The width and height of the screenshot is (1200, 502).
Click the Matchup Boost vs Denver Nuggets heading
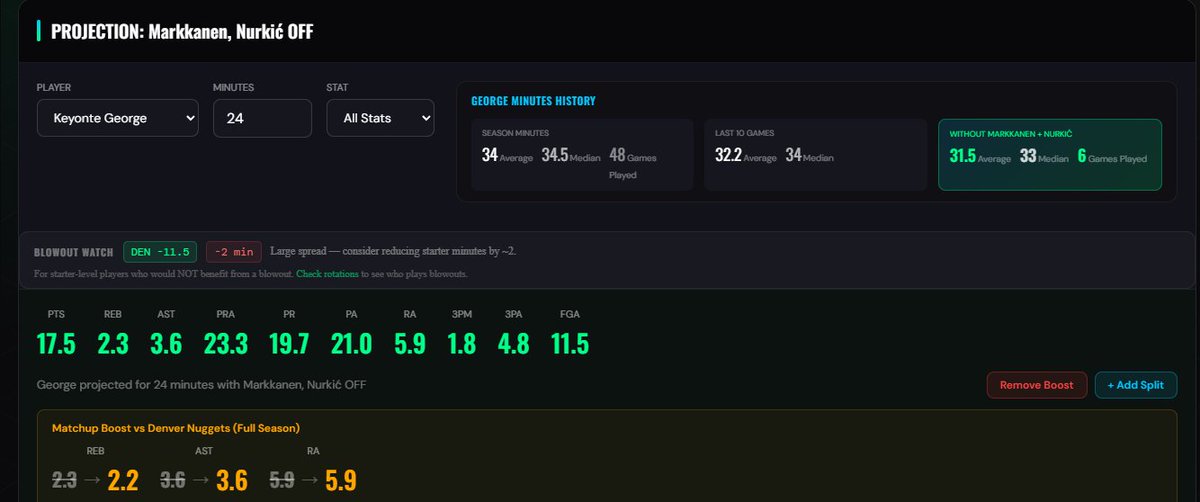pos(176,428)
